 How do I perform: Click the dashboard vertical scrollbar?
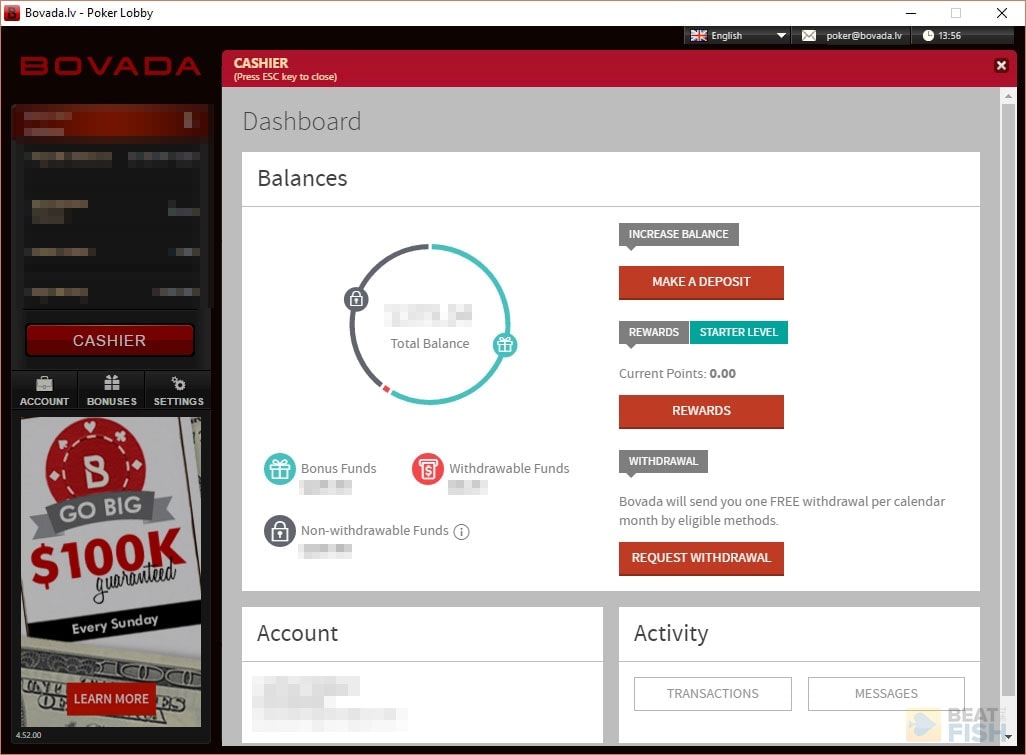click(x=1008, y=400)
